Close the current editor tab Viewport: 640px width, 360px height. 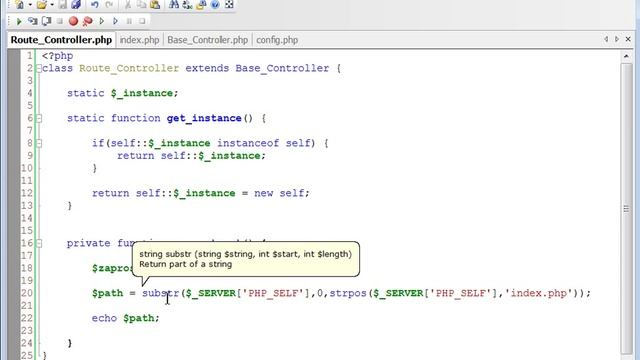628,39
